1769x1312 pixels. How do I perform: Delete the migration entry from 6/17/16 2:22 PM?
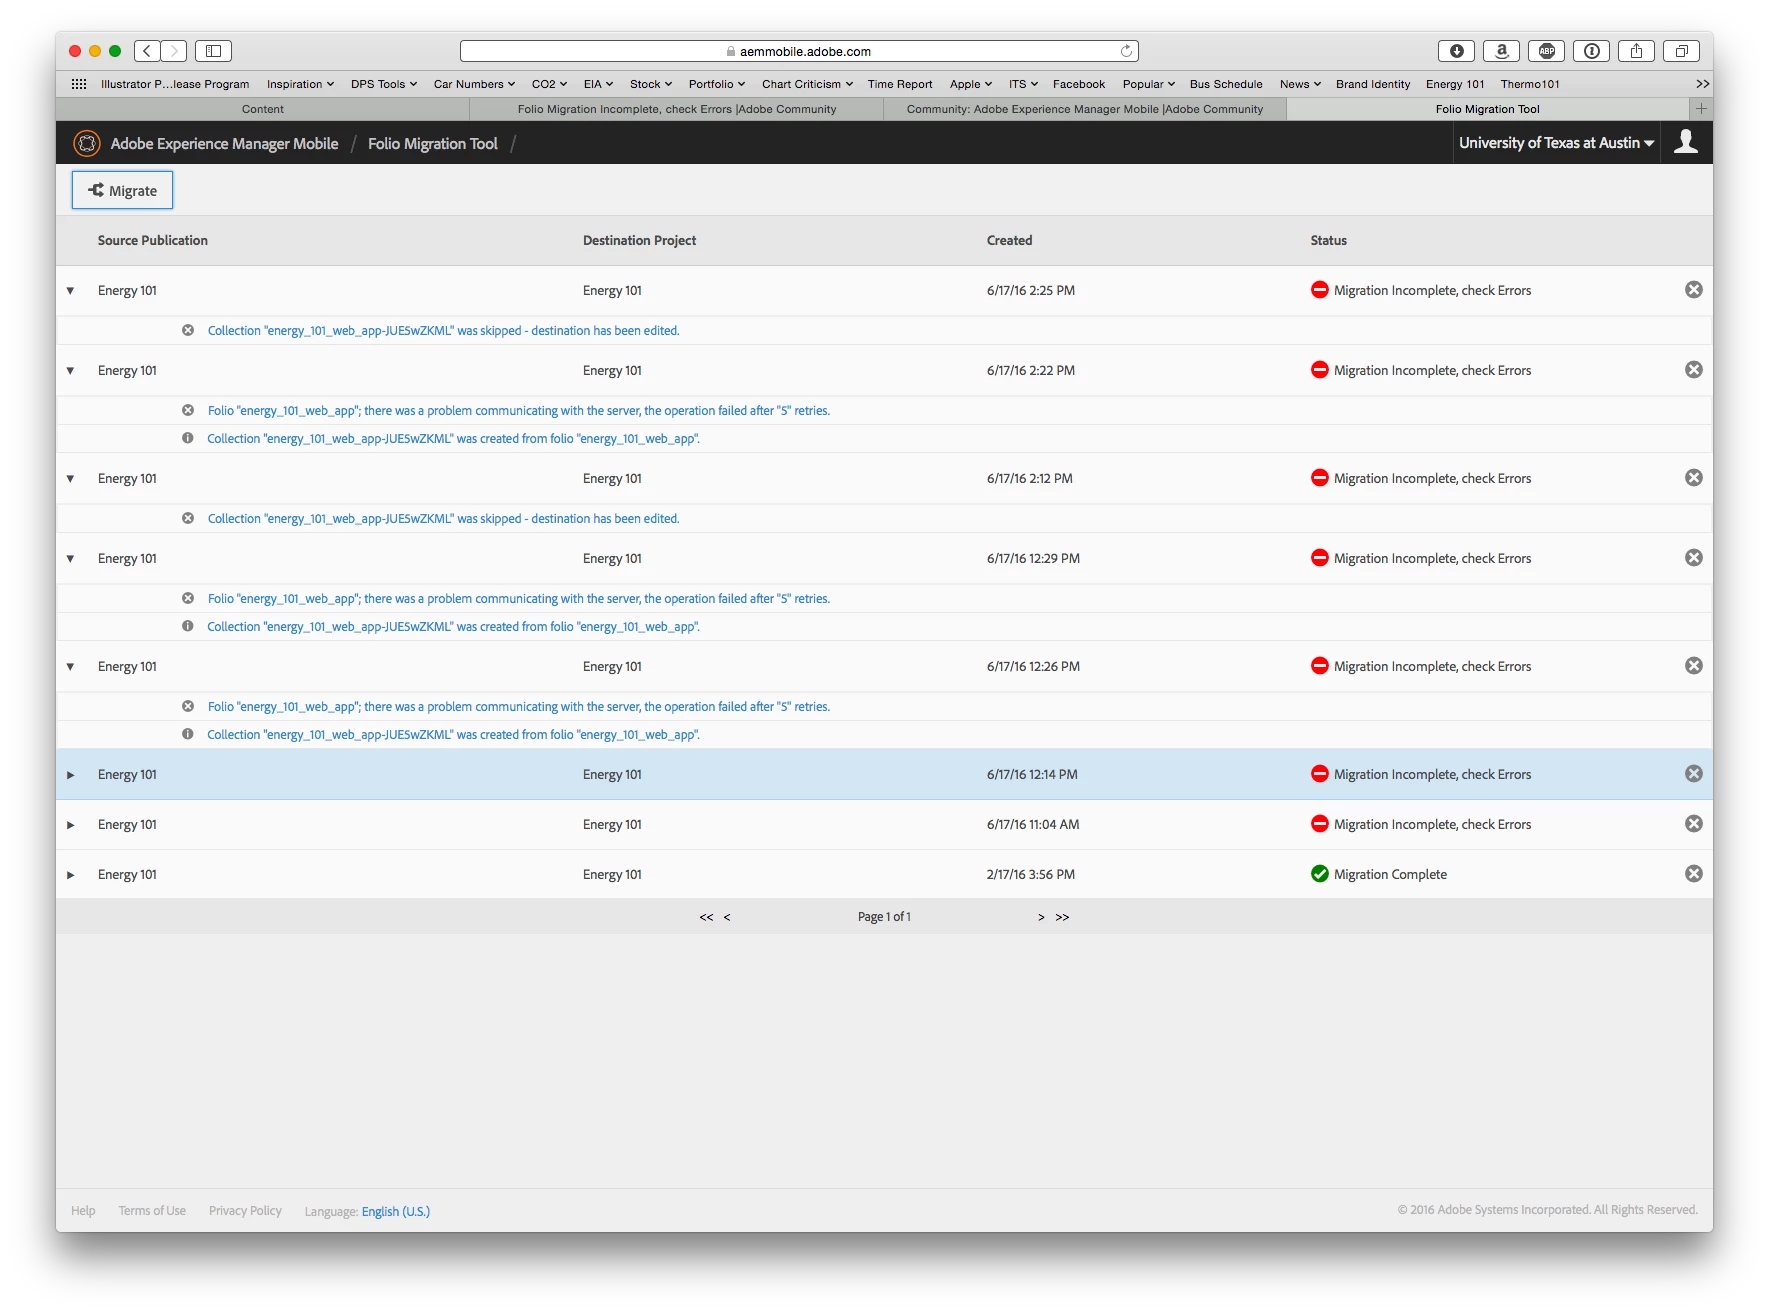(x=1693, y=370)
